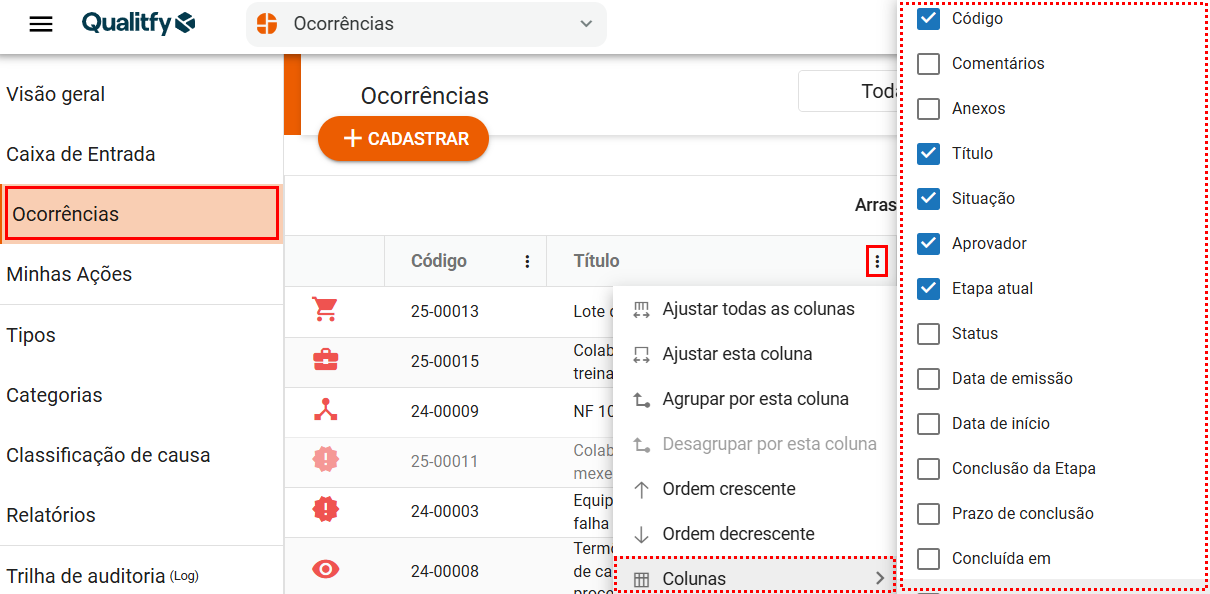Select Ajustar todas as colunas
Image resolution: width=1210 pixels, height=594 pixels.
click(757, 309)
